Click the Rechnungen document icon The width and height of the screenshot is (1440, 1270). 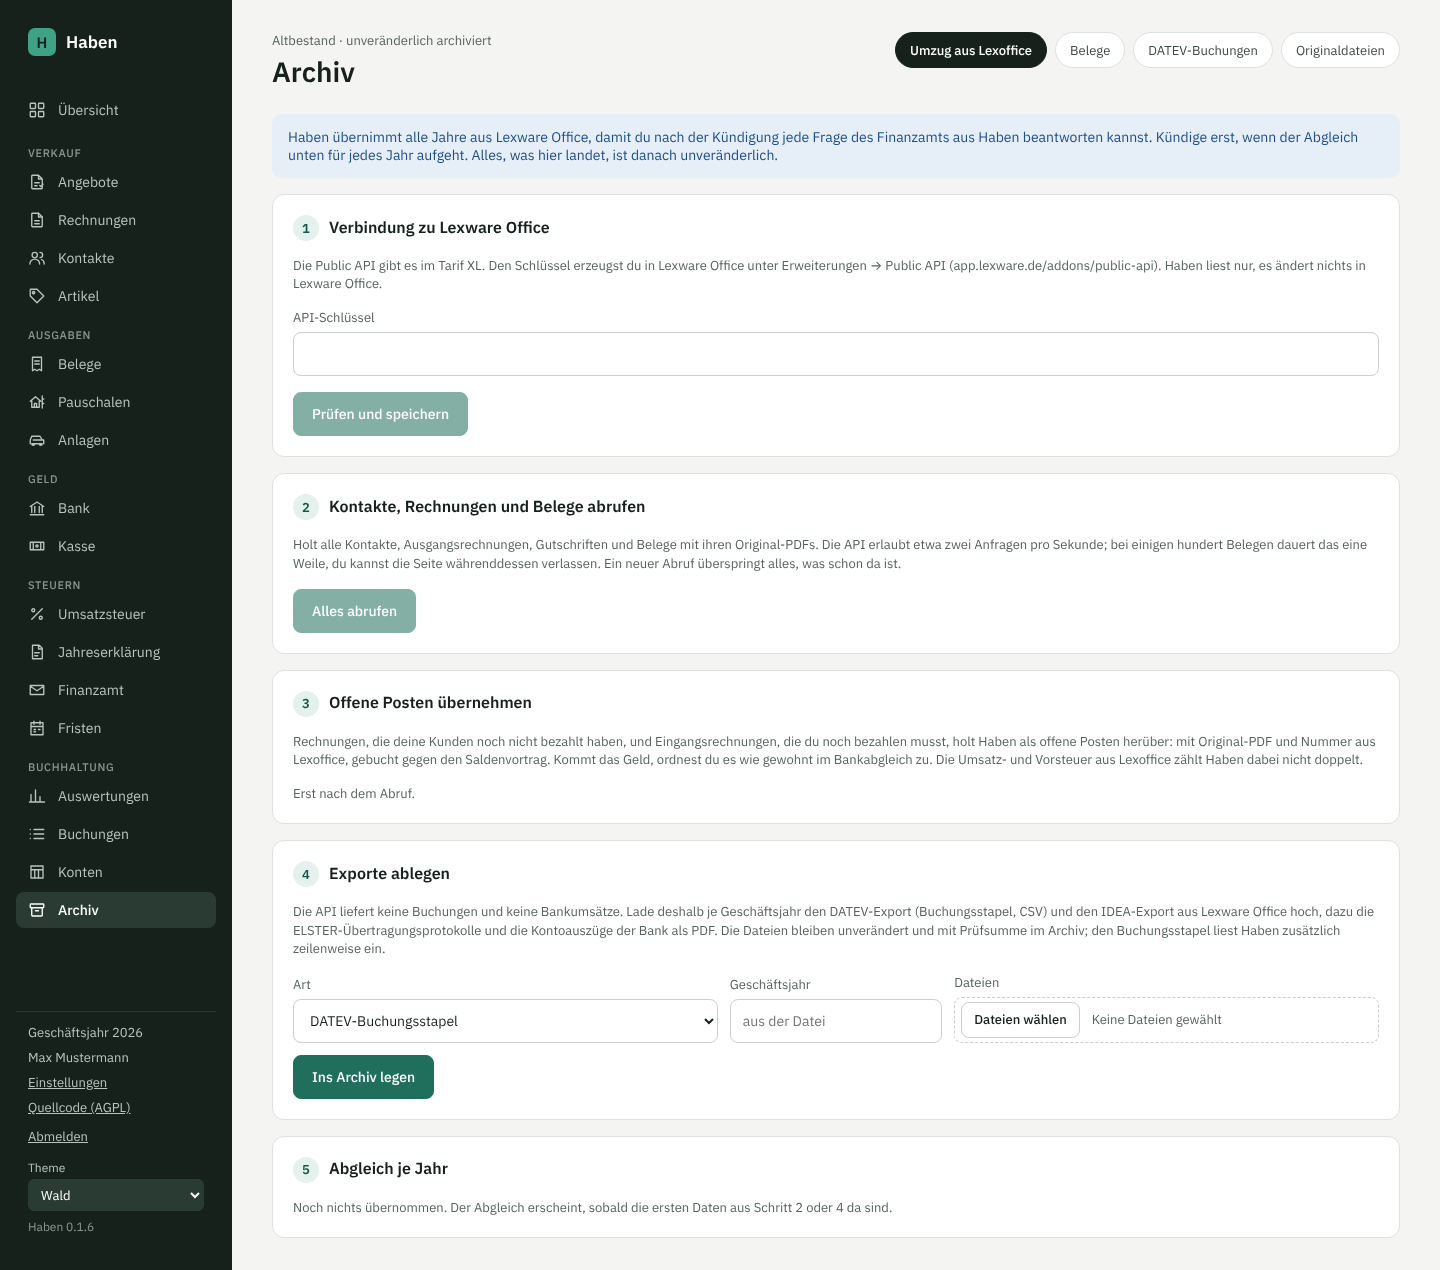click(37, 220)
